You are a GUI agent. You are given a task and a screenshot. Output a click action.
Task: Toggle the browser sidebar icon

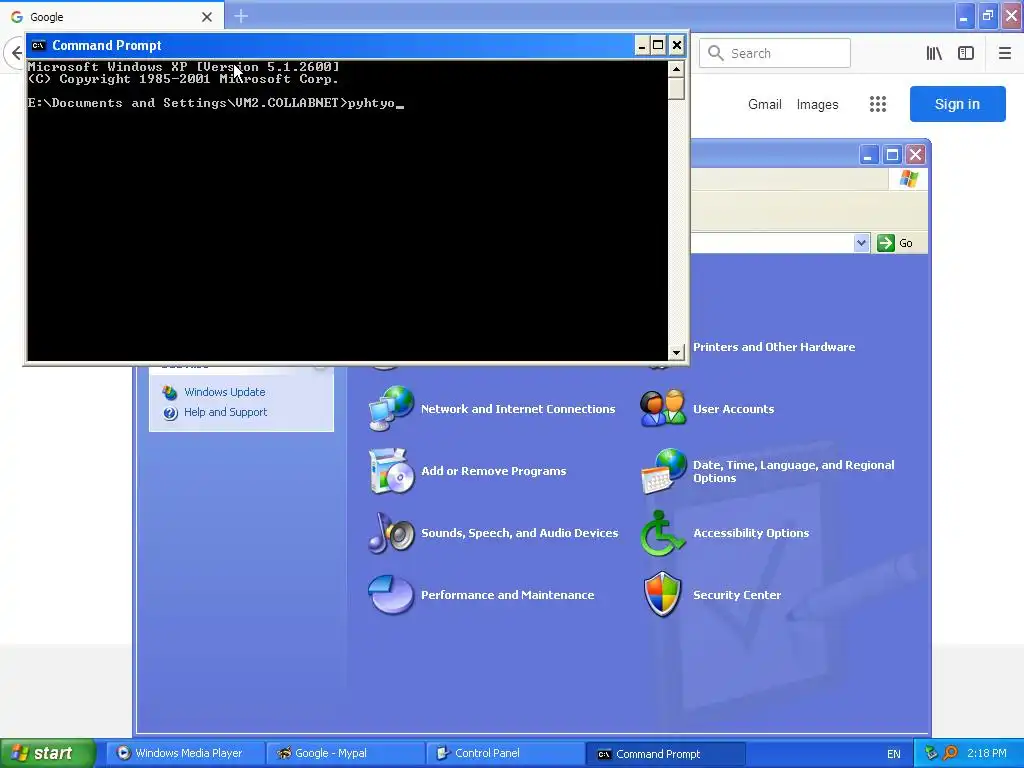coord(966,53)
